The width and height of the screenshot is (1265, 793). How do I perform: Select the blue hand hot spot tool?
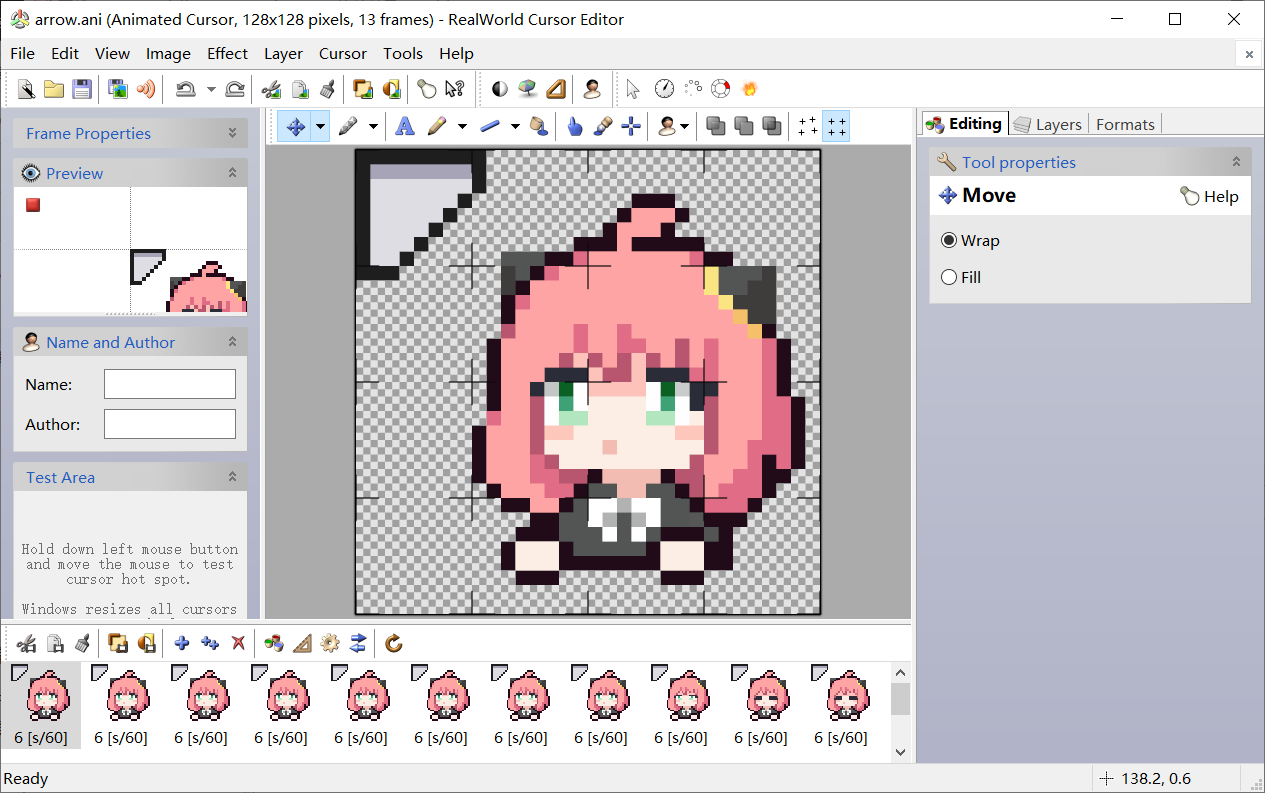pyautogui.click(x=574, y=126)
